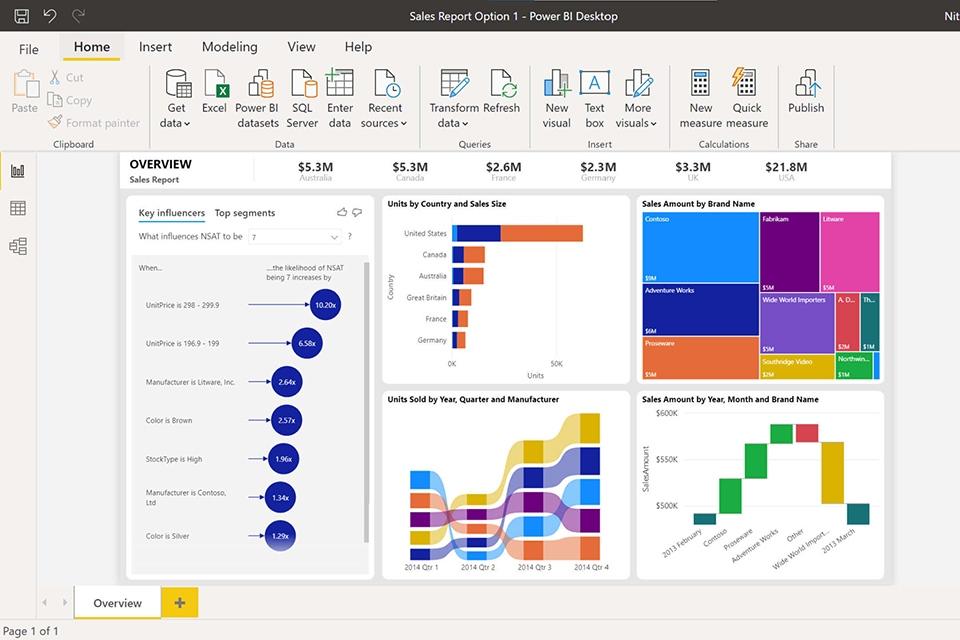This screenshot has height=640, width=960.
Task: Switch to the Insert ribbon tab
Action: click(x=155, y=47)
